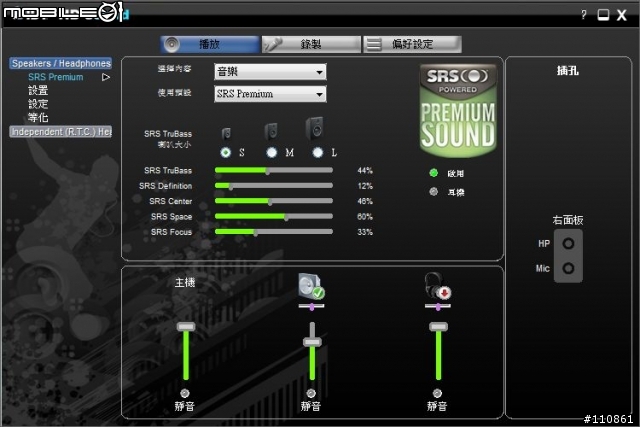Viewport: 640px width, 427px height.
Task: Open the 錄製 recording tab
Action: [311, 44]
